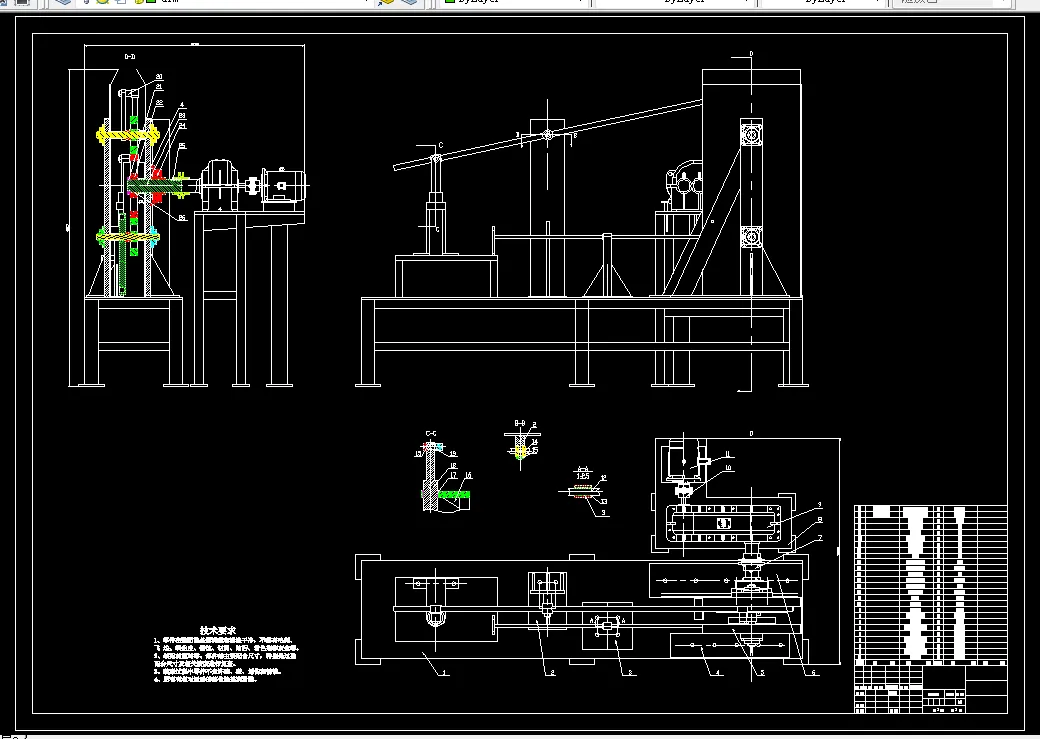Image resolution: width=1040 pixels, height=739 pixels.
Task: Select the A-A 1:2.5 scale label
Action: [x=583, y=473]
